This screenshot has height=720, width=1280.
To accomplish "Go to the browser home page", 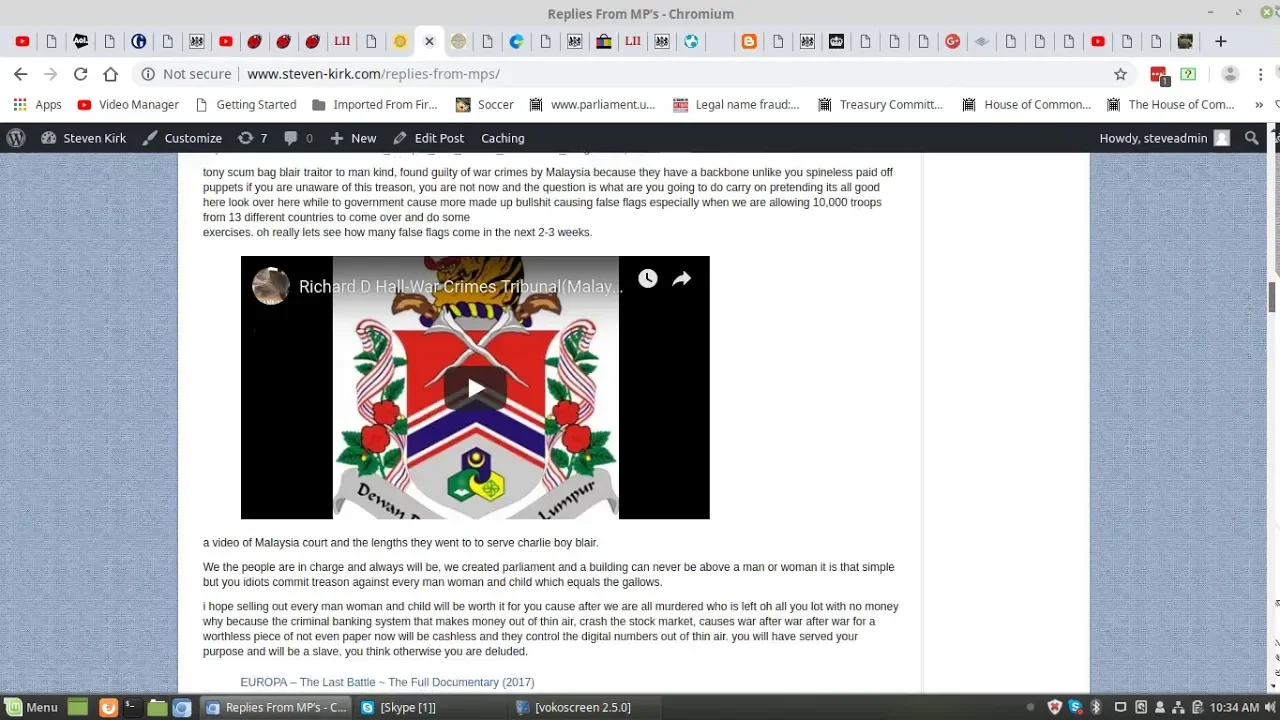I will coord(110,74).
